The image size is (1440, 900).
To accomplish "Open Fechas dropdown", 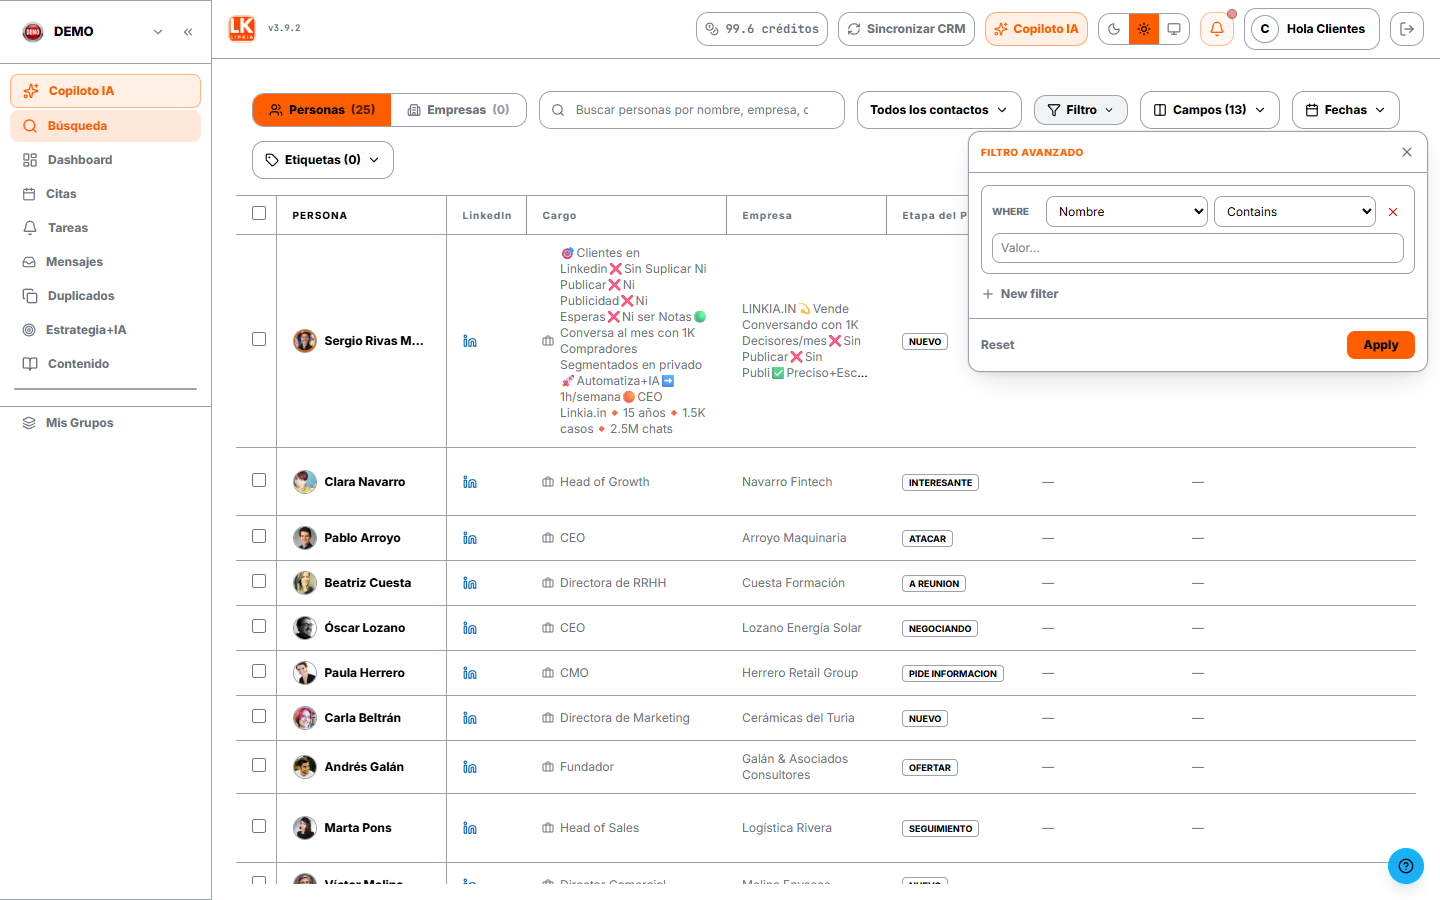I will pos(1346,110).
